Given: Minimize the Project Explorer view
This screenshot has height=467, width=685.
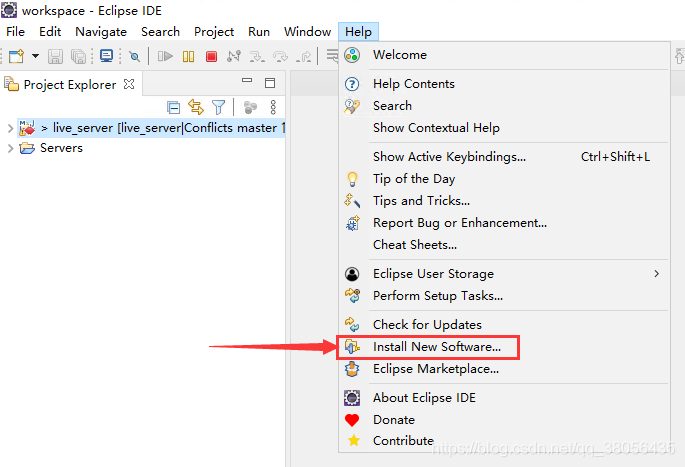Looking at the screenshot, I should click(x=247, y=80).
